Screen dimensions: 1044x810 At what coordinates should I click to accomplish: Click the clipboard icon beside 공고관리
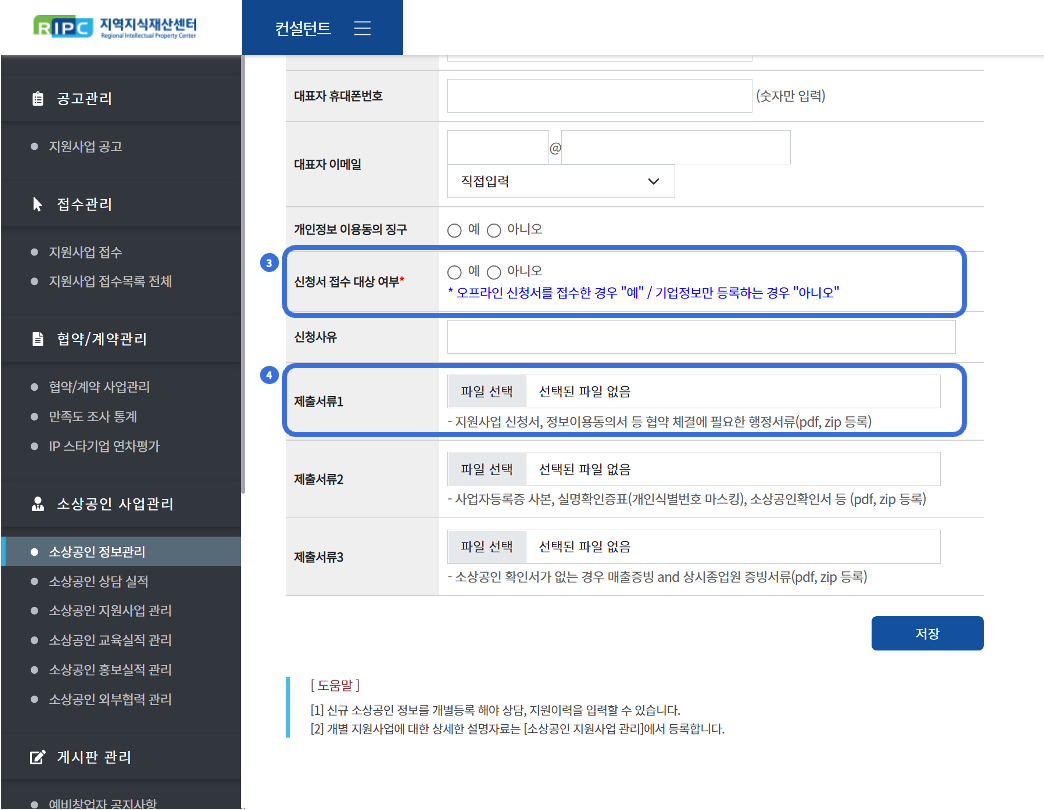(38, 99)
